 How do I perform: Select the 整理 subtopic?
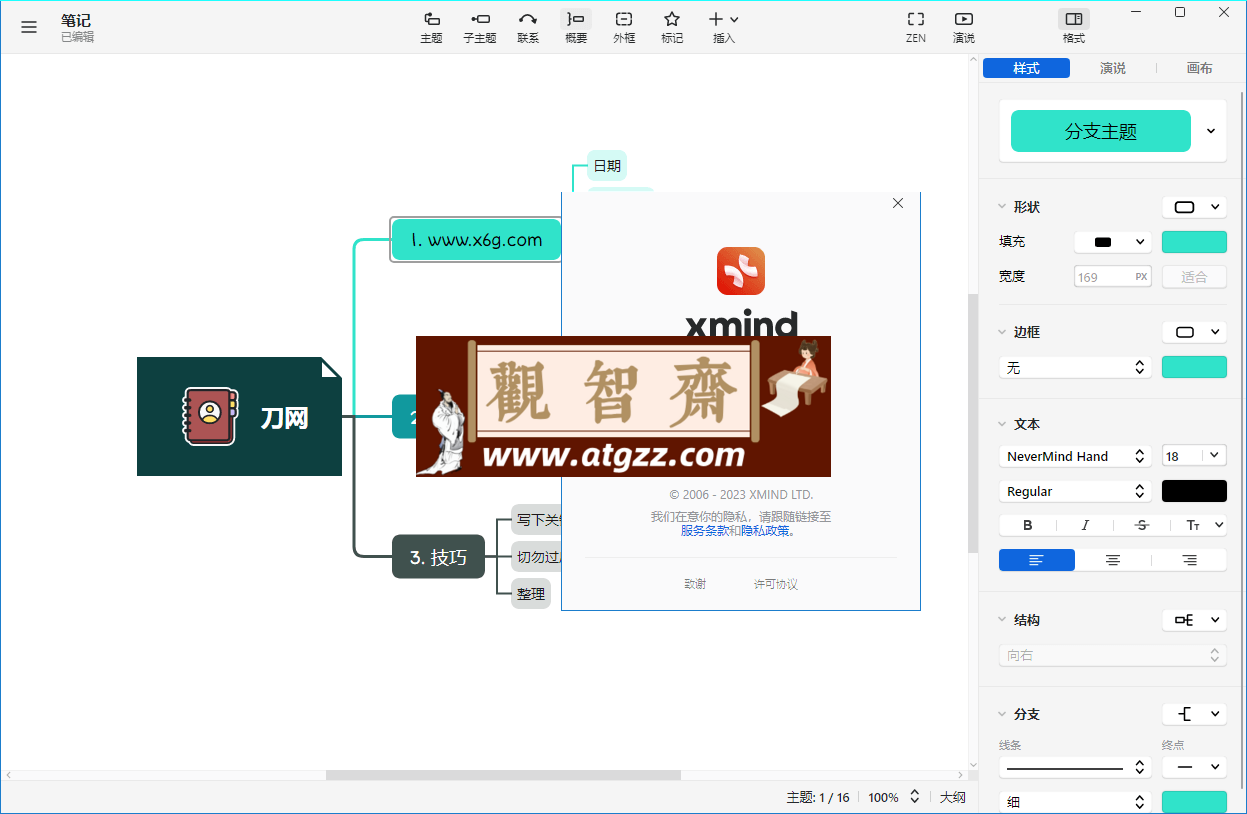click(531, 594)
